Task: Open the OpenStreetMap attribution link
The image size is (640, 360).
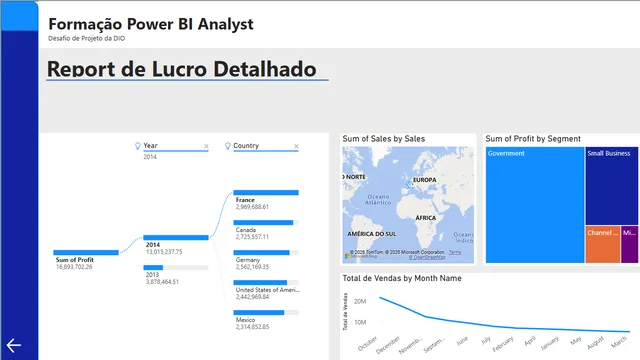Action: (427, 257)
